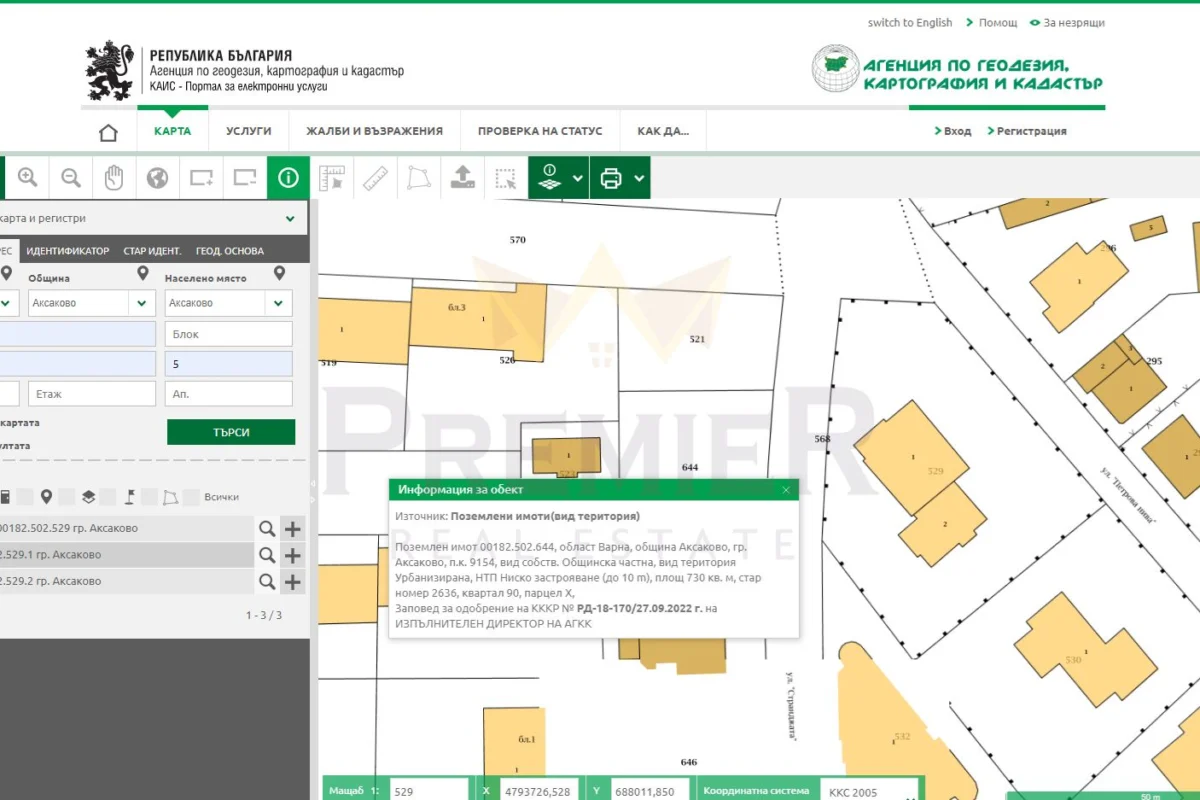Click the globe full extent icon
Viewport: 1200px width, 800px height.
tap(157, 178)
